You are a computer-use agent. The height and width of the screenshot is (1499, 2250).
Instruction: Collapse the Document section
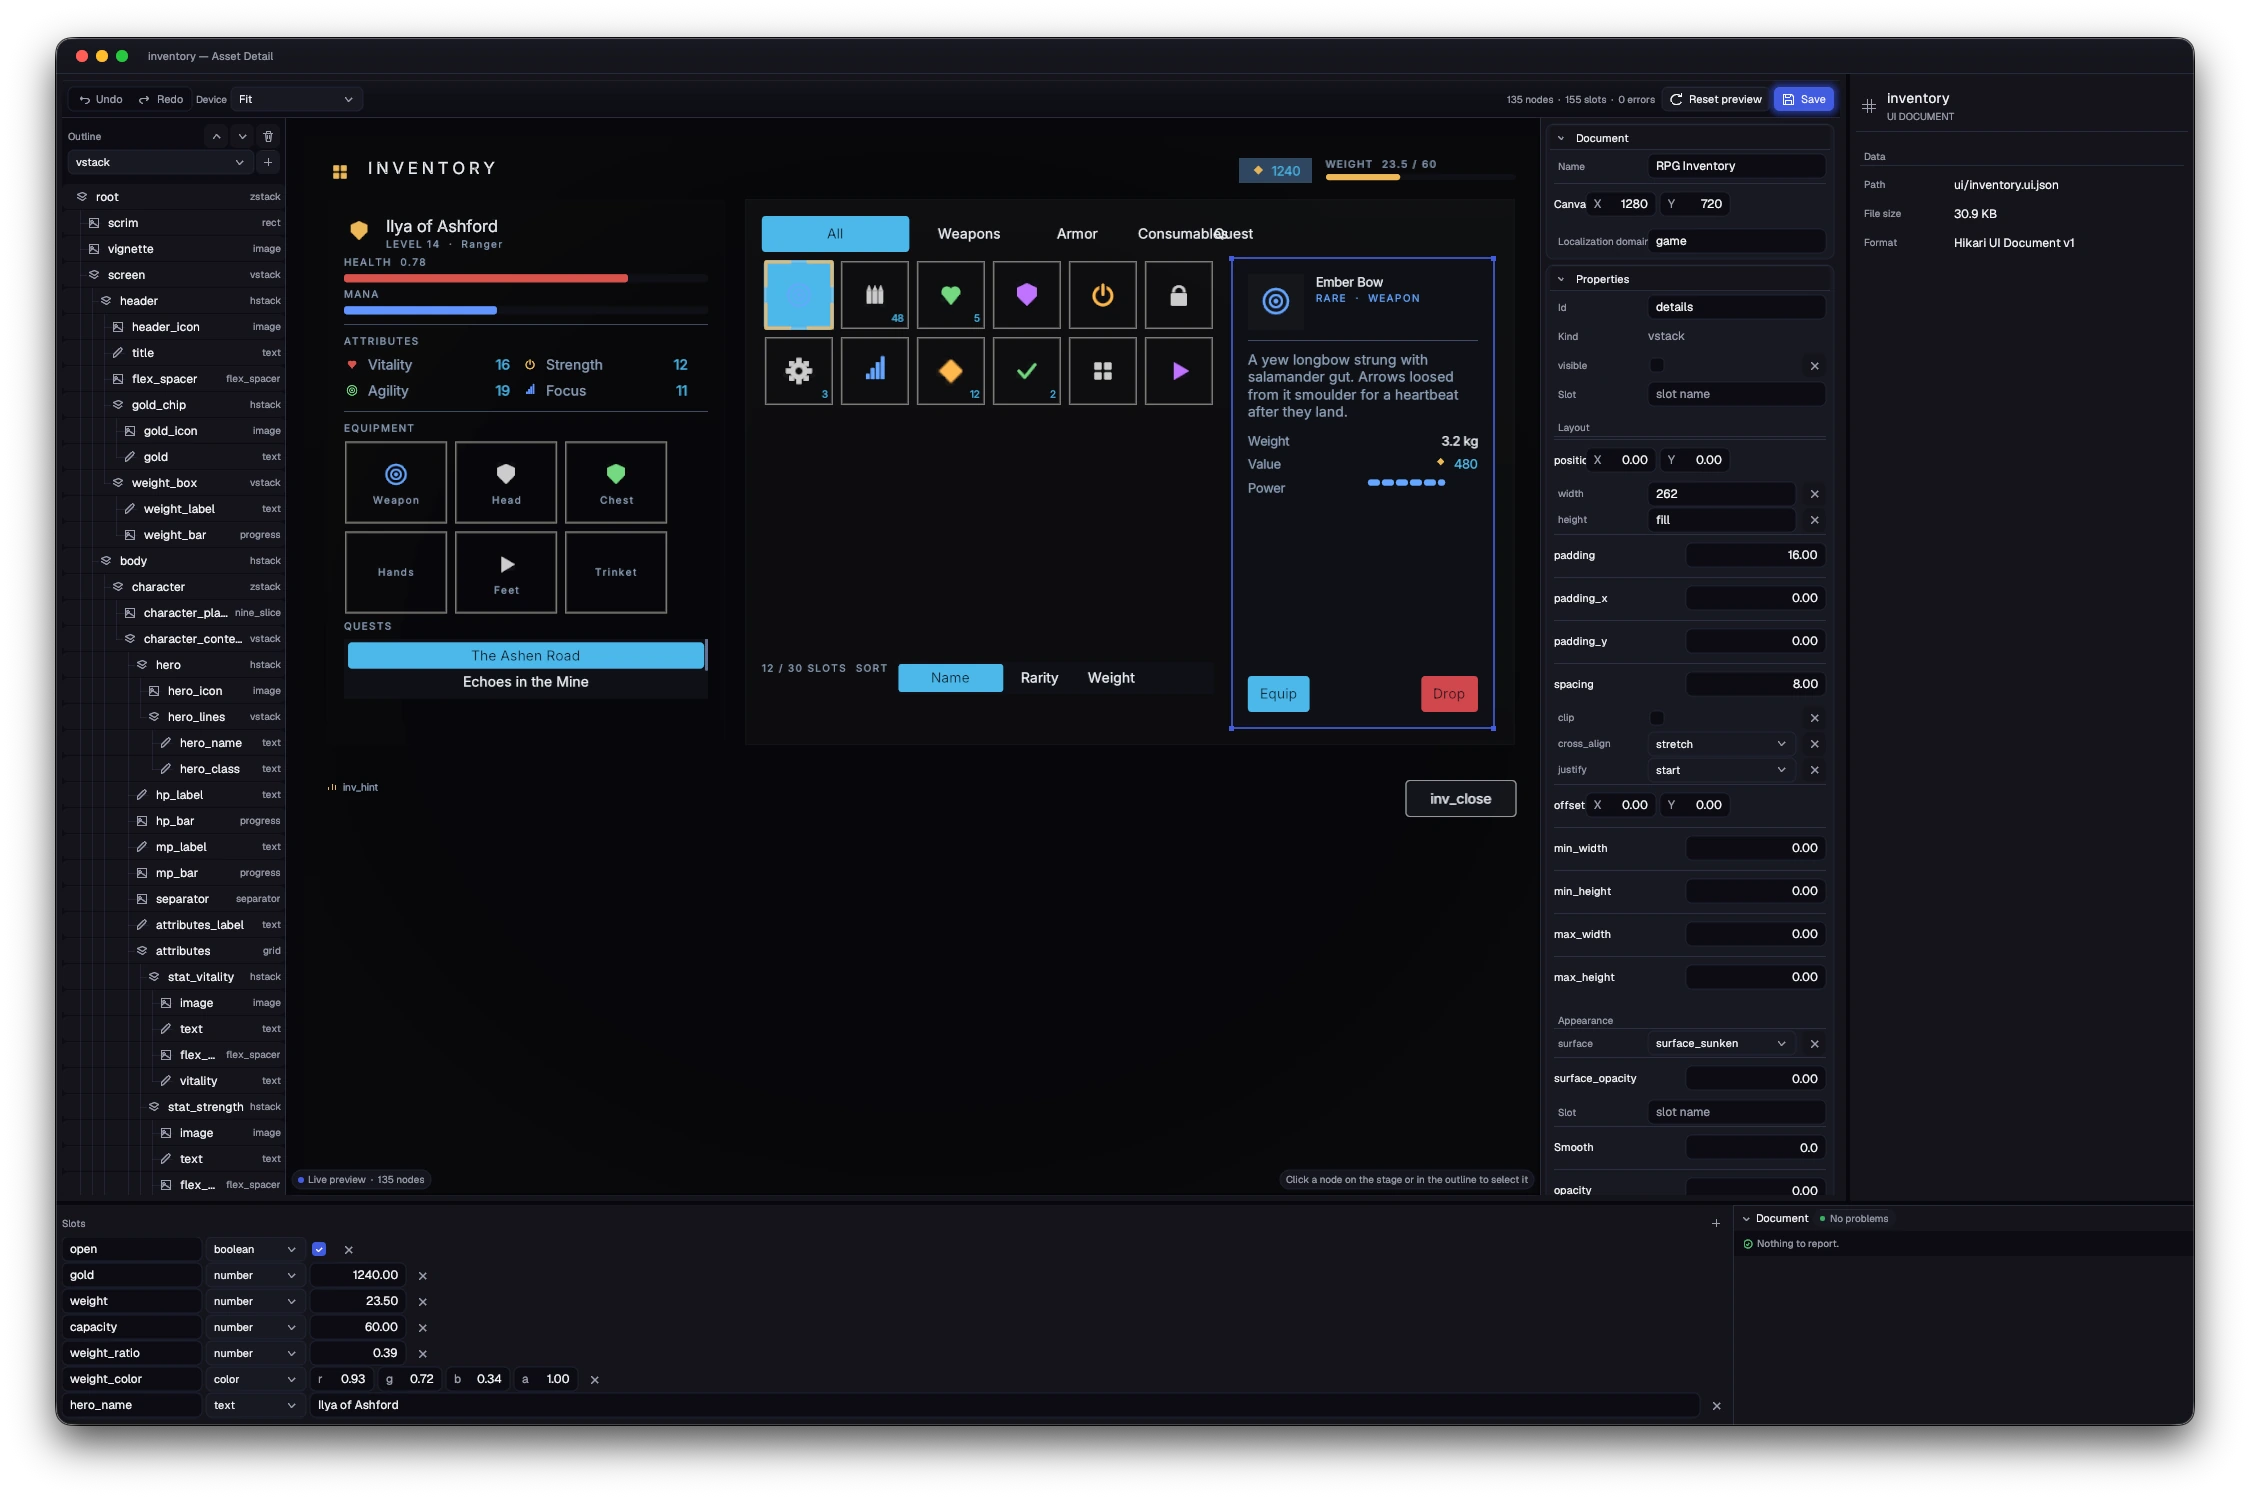(1561, 139)
